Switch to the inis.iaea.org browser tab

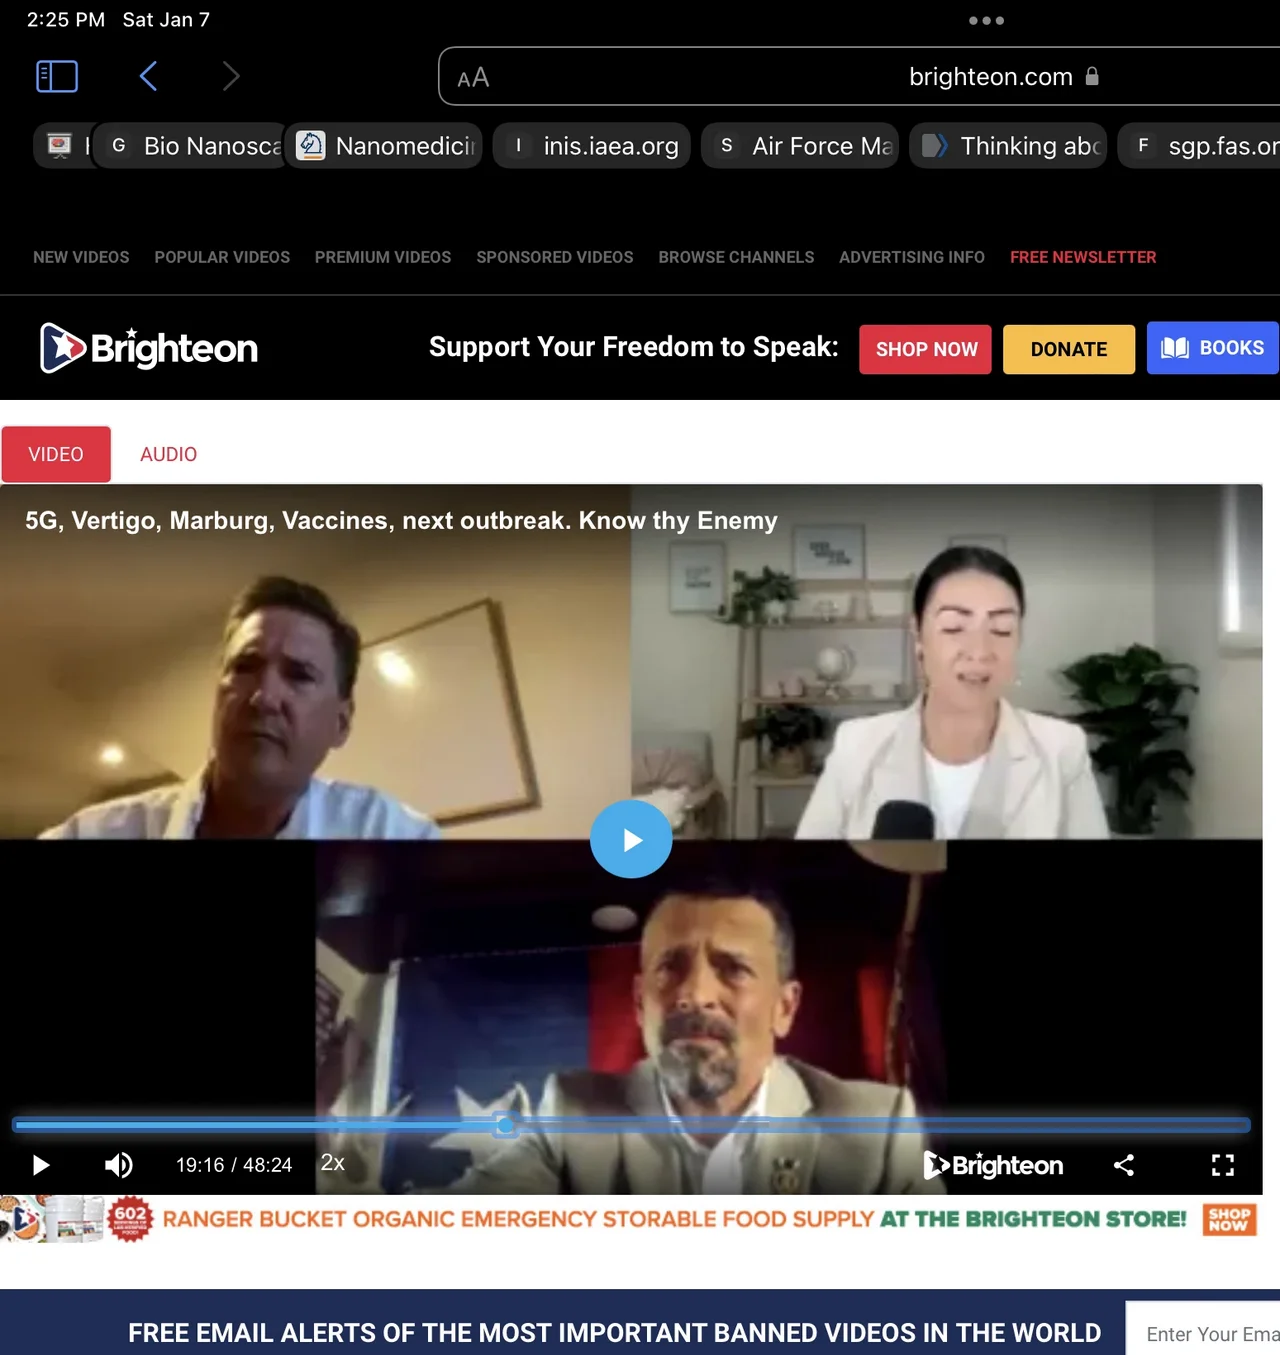(x=592, y=146)
